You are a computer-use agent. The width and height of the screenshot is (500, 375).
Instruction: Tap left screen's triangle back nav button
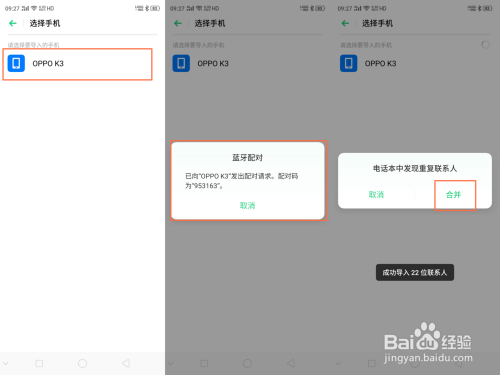[126, 363]
